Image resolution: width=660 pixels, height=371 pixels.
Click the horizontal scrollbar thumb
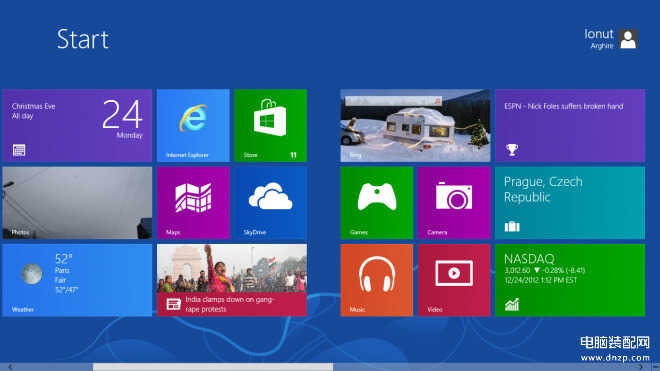[213, 367]
